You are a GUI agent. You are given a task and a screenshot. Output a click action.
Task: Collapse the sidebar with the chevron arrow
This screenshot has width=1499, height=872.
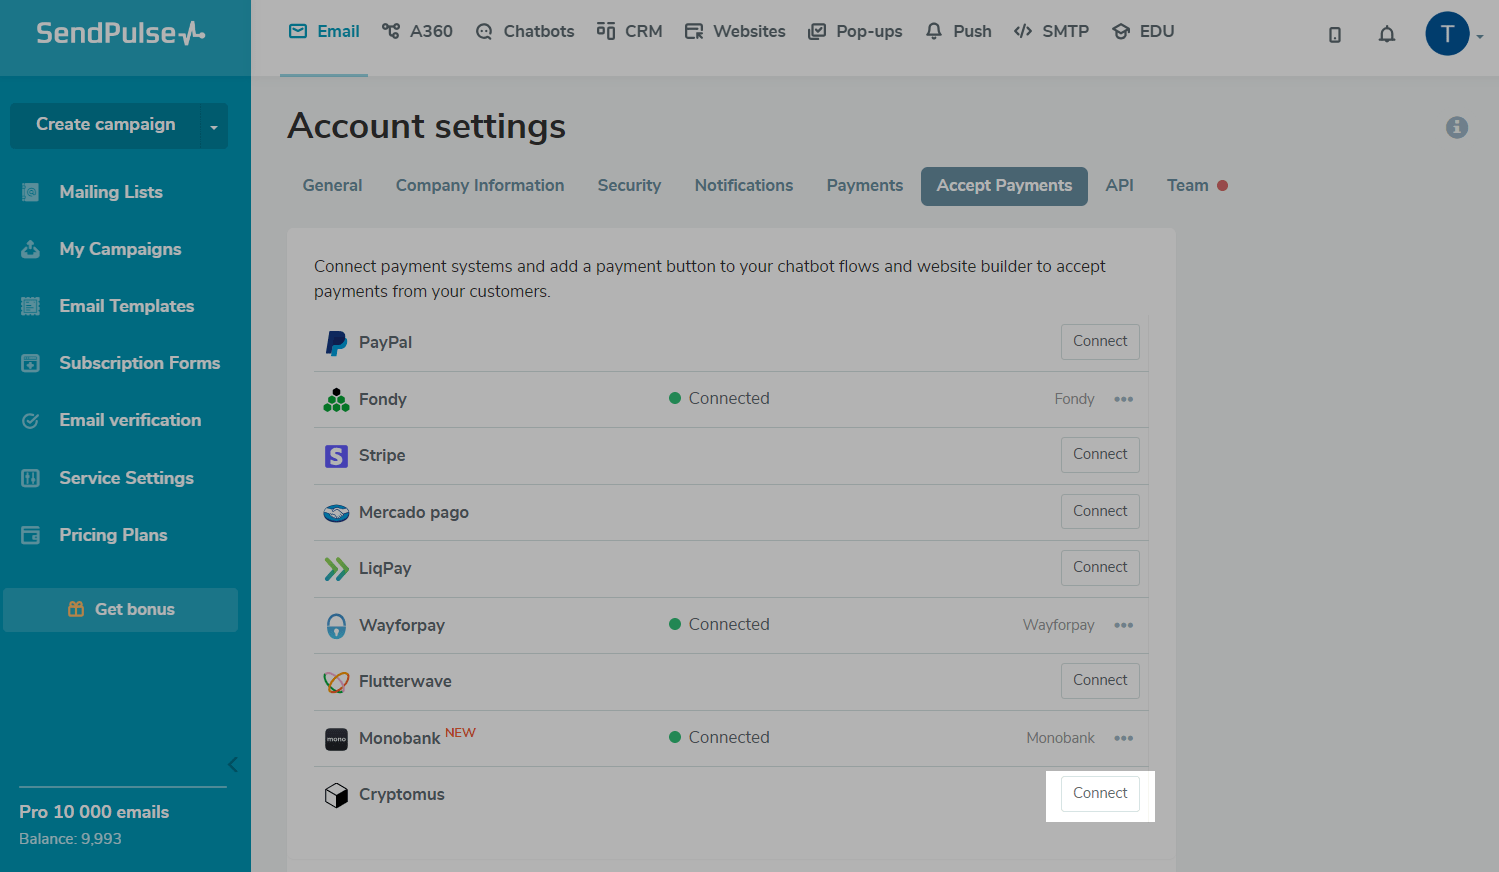point(232,765)
